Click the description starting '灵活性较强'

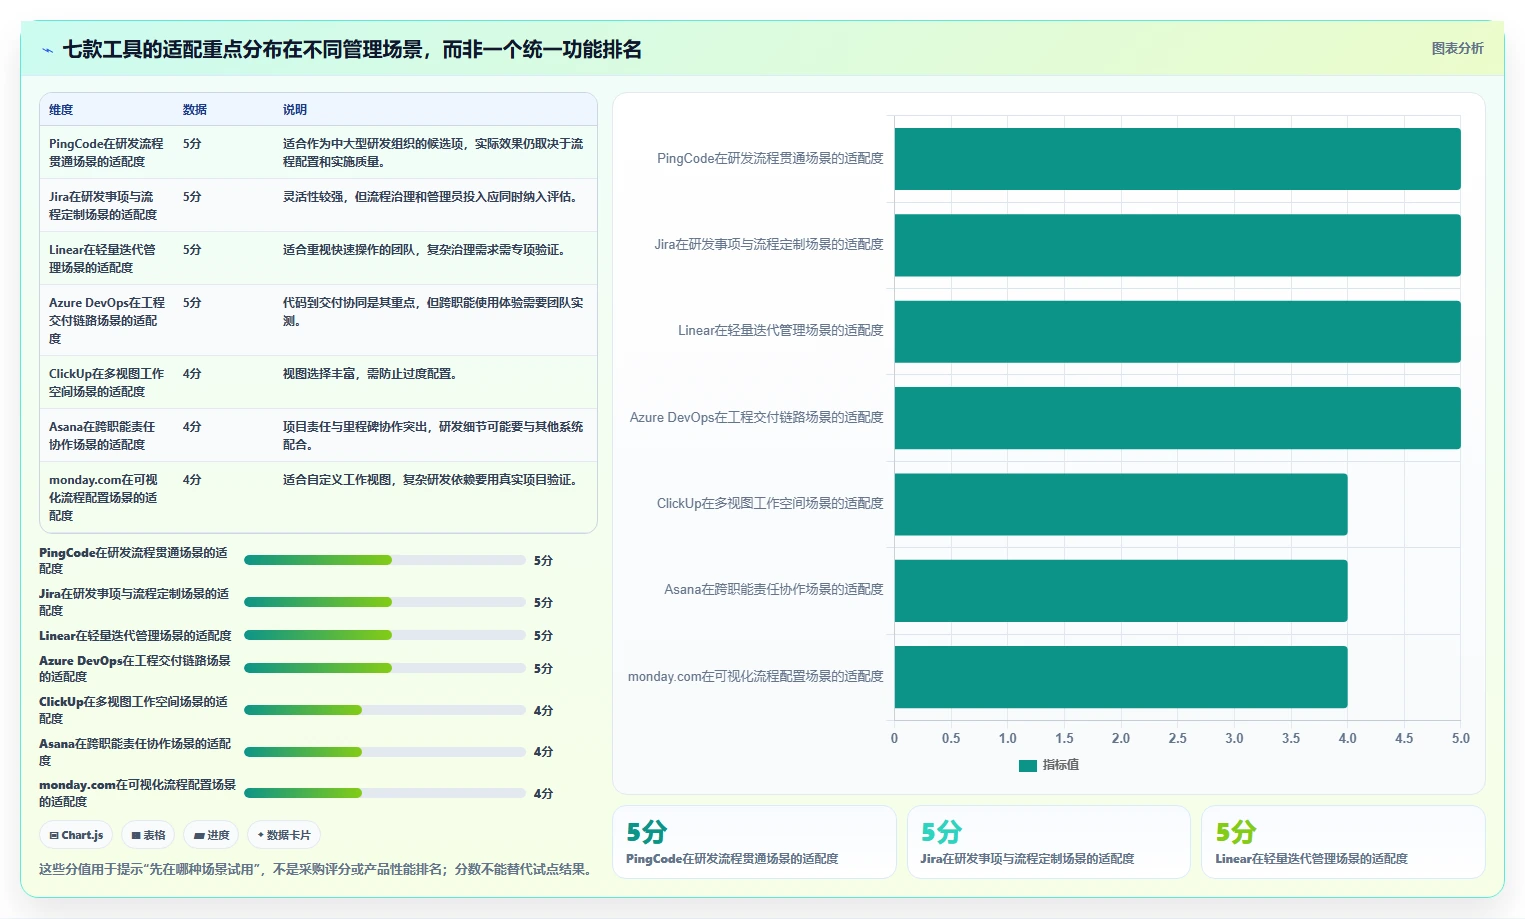pyautogui.click(x=432, y=197)
